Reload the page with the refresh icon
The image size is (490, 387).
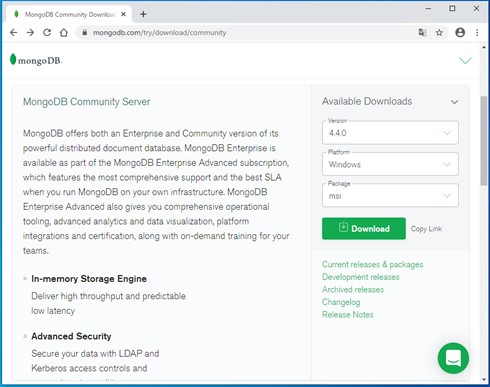47,33
